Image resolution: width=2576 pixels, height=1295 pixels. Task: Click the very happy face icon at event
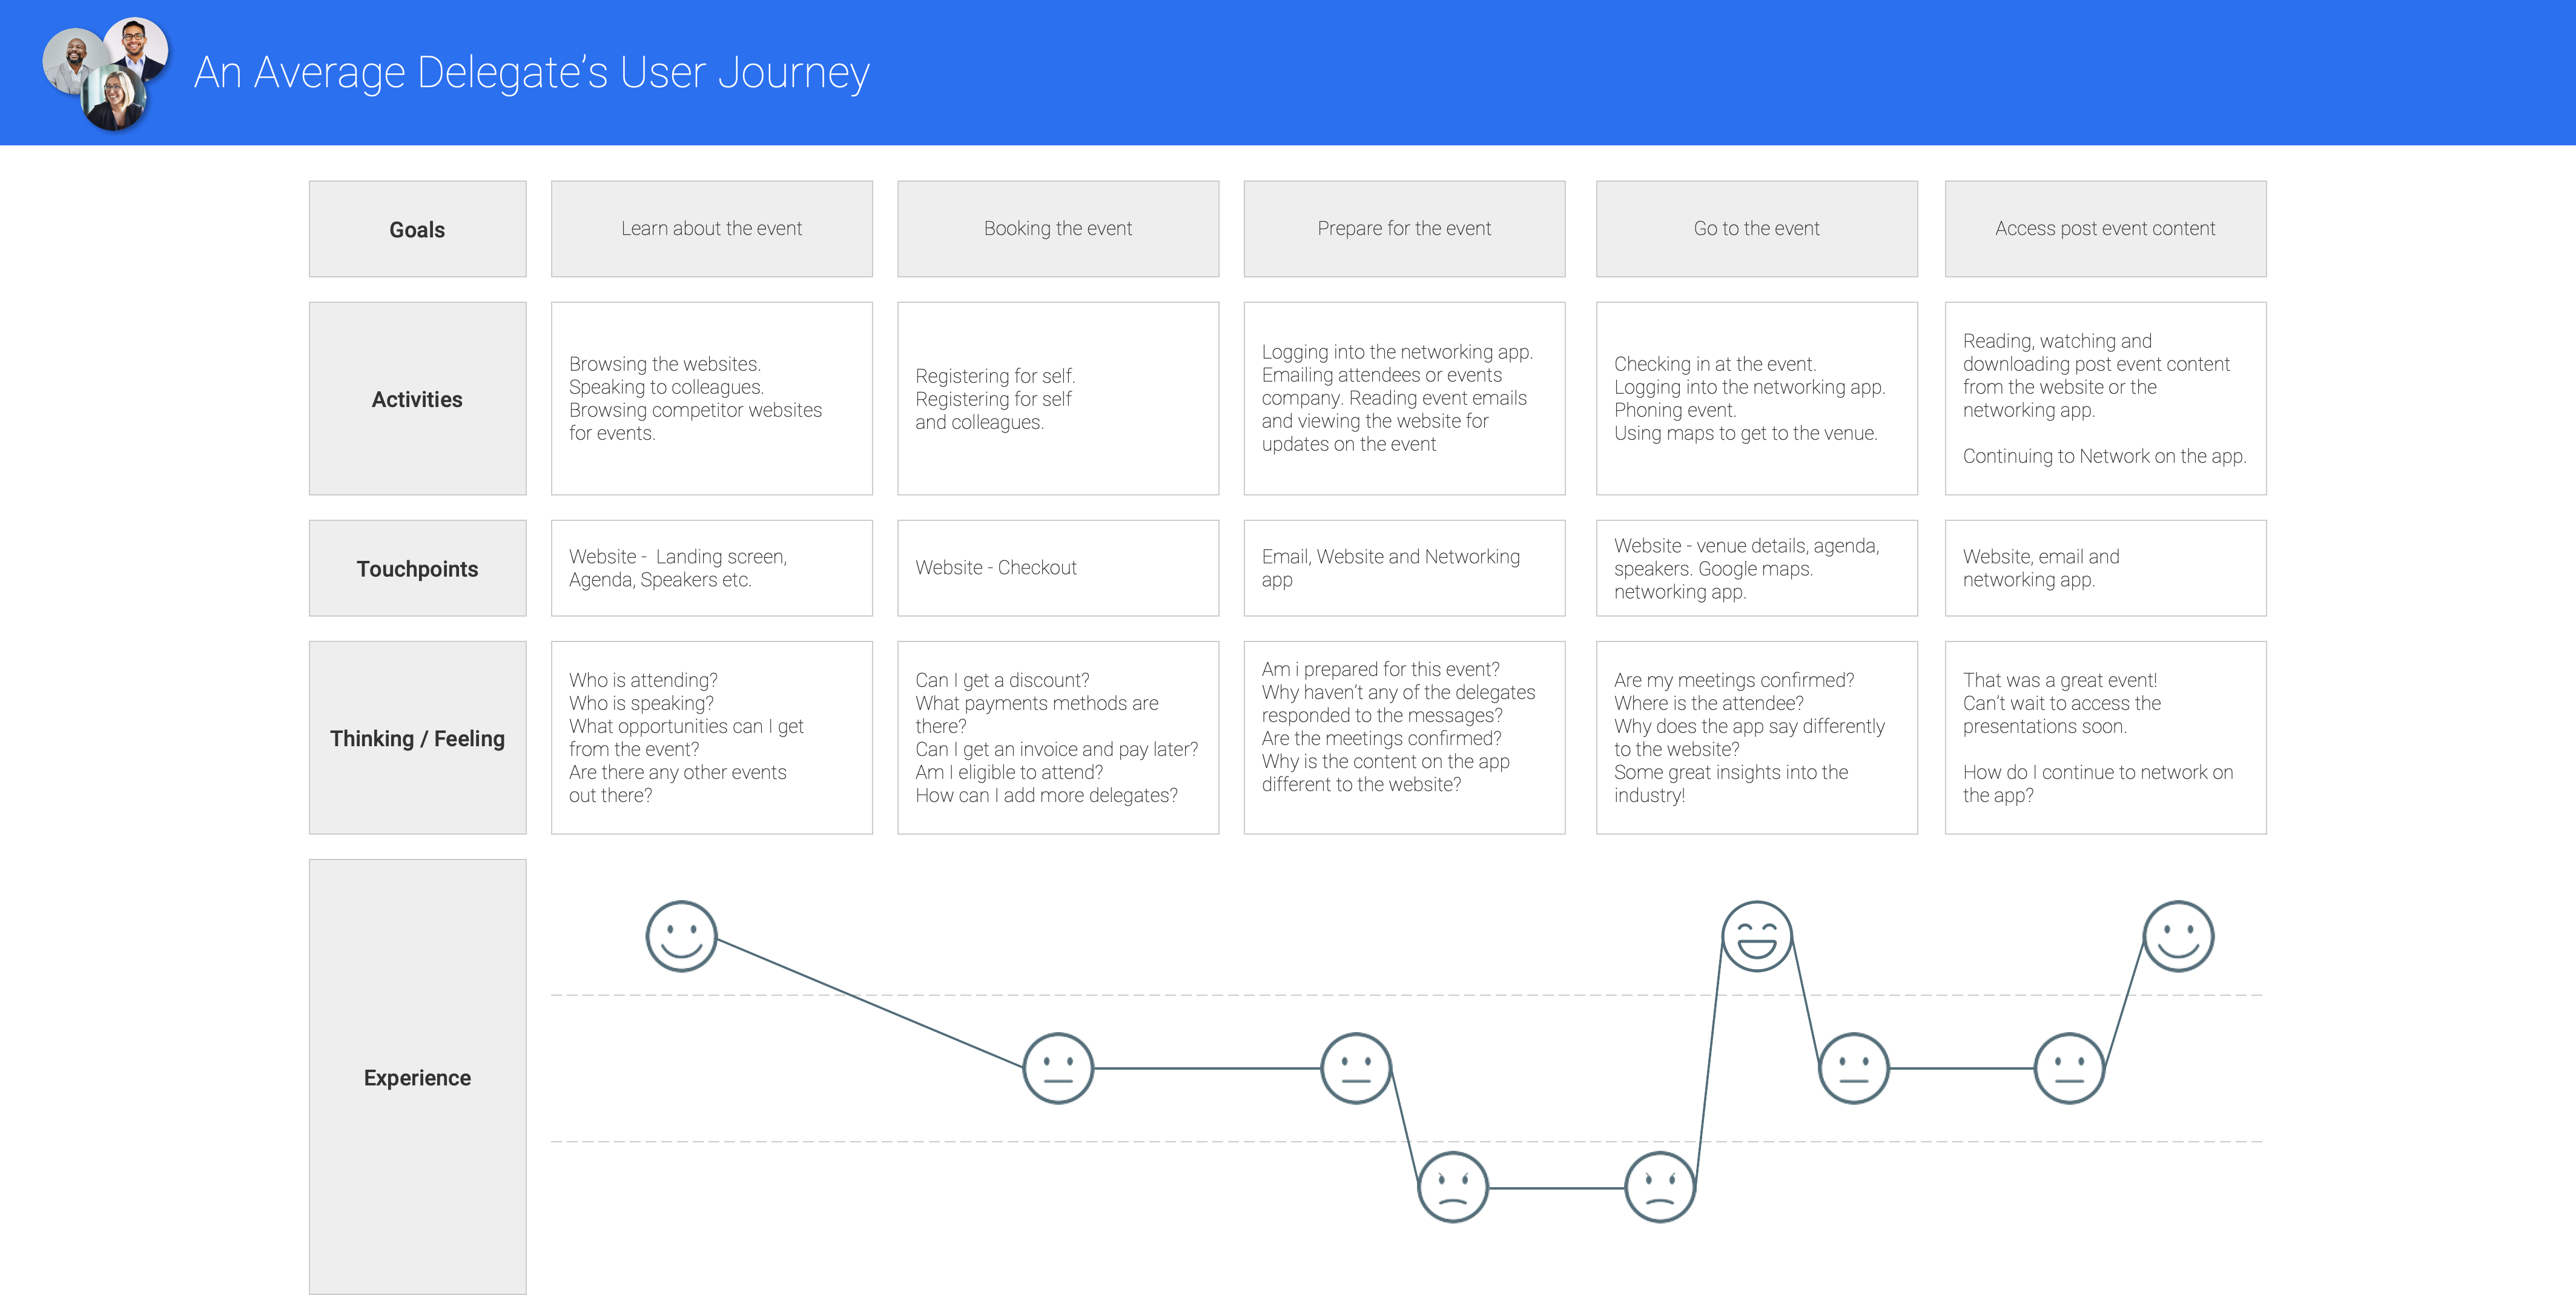coord(1755,938)
